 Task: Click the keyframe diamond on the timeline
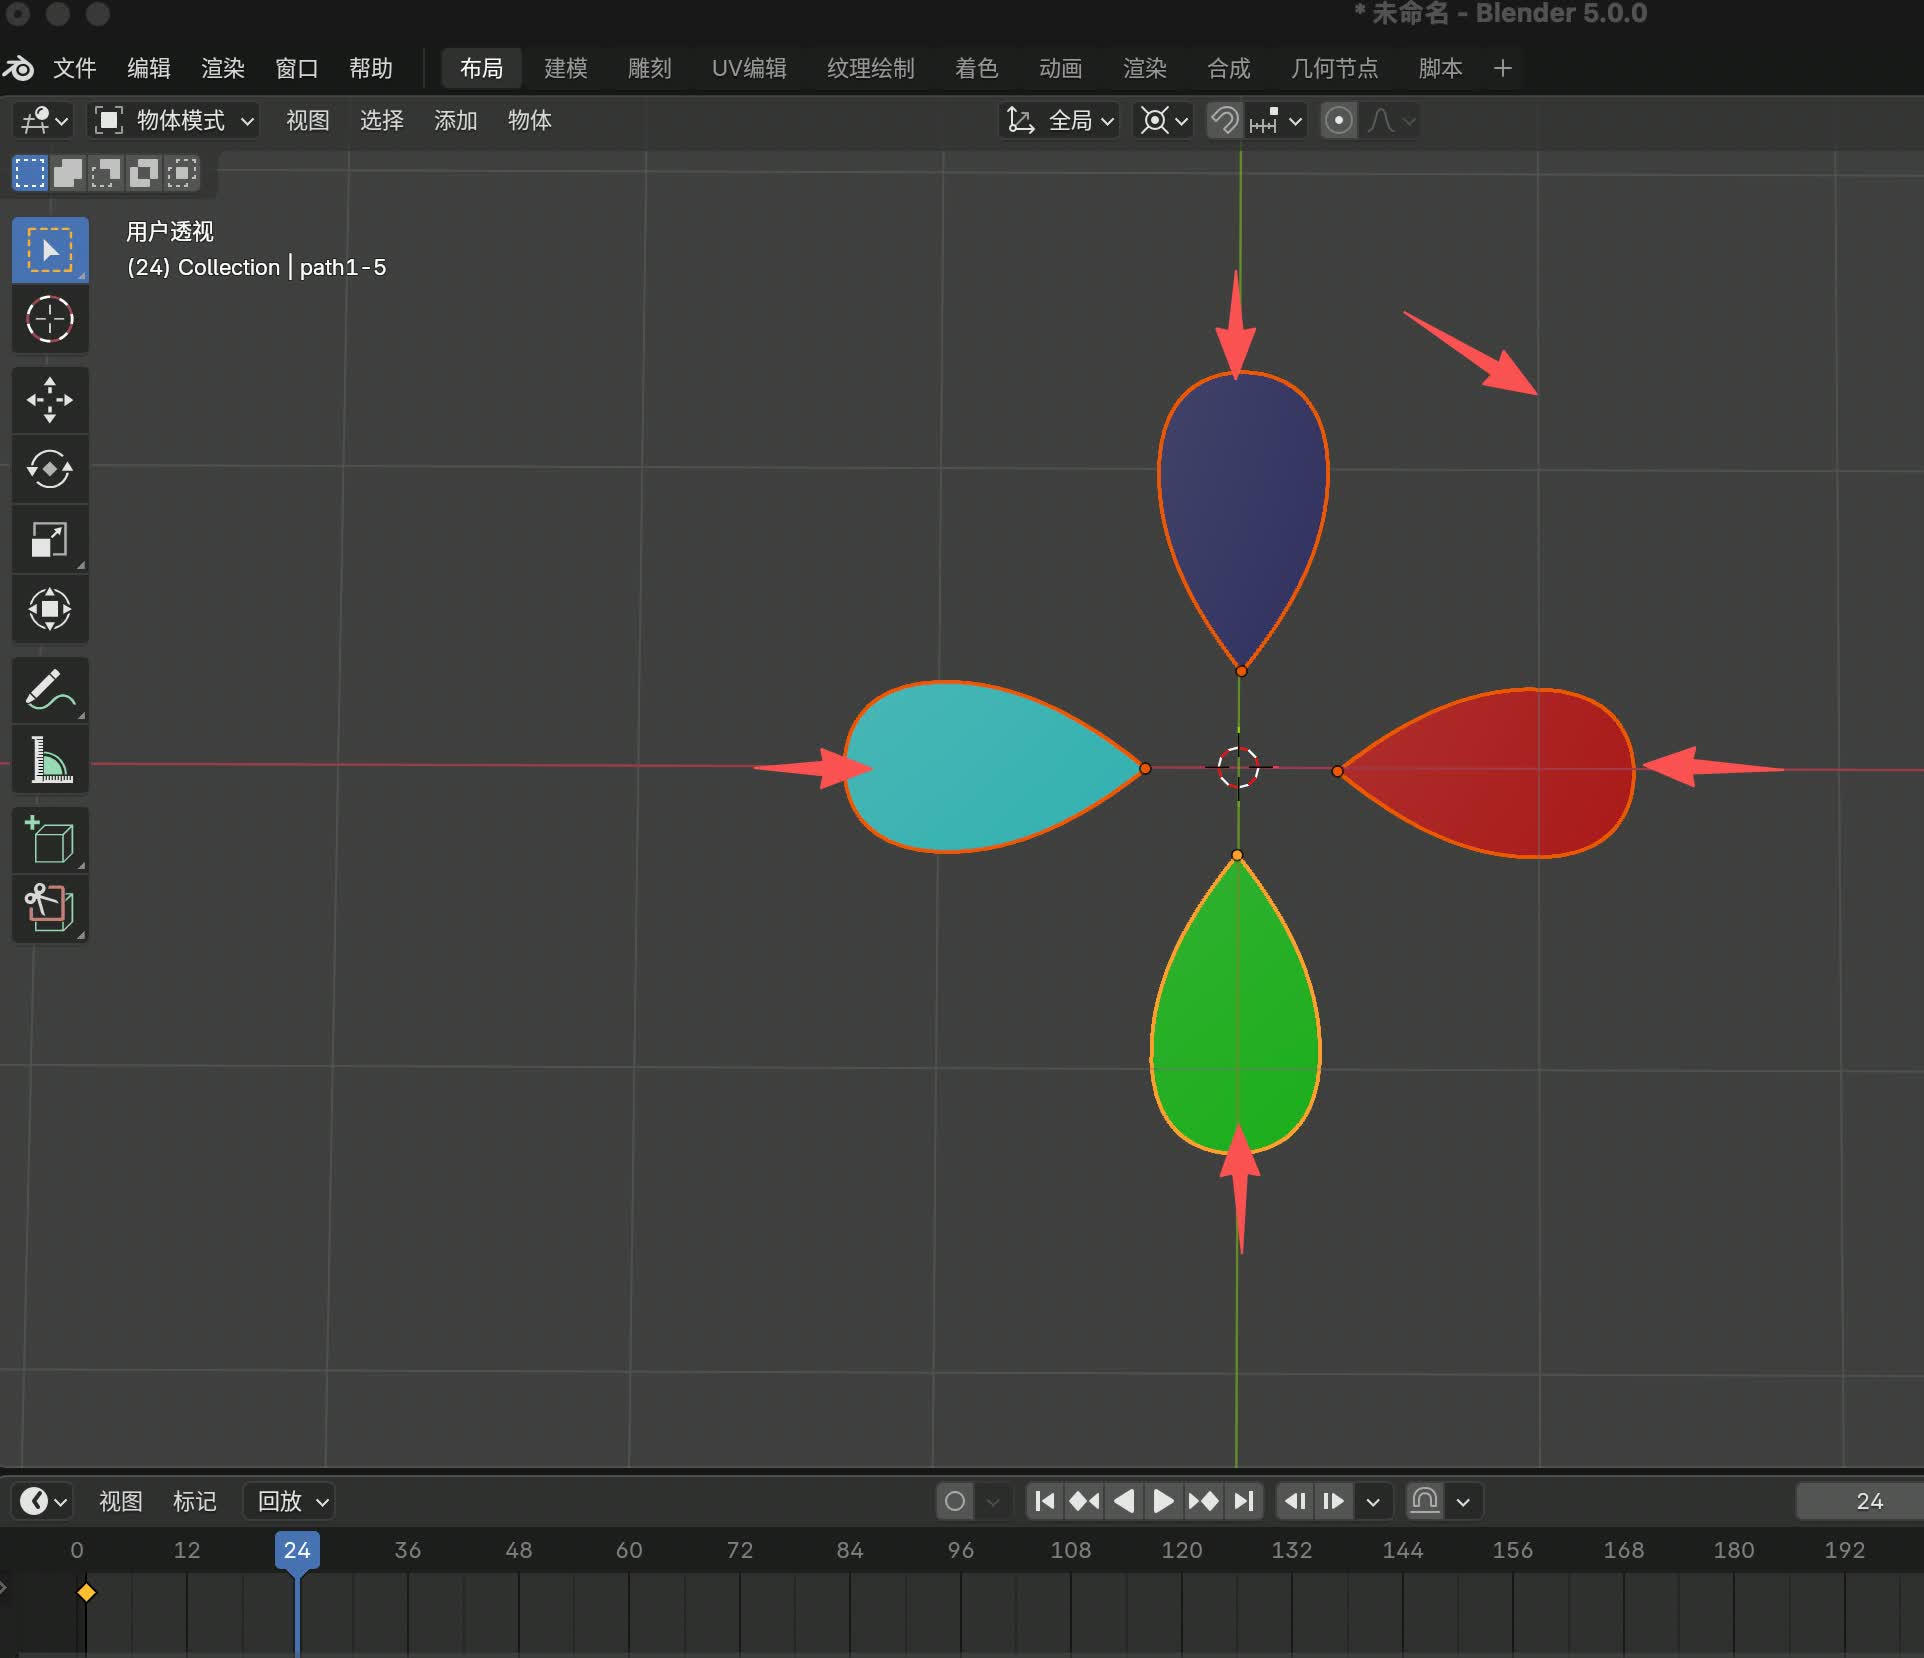pyautogui.click(x=86, y=1592)
